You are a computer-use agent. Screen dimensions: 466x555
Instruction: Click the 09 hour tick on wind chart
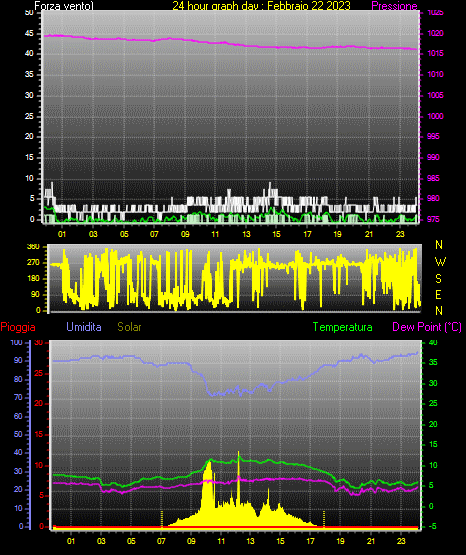point(185,234)
